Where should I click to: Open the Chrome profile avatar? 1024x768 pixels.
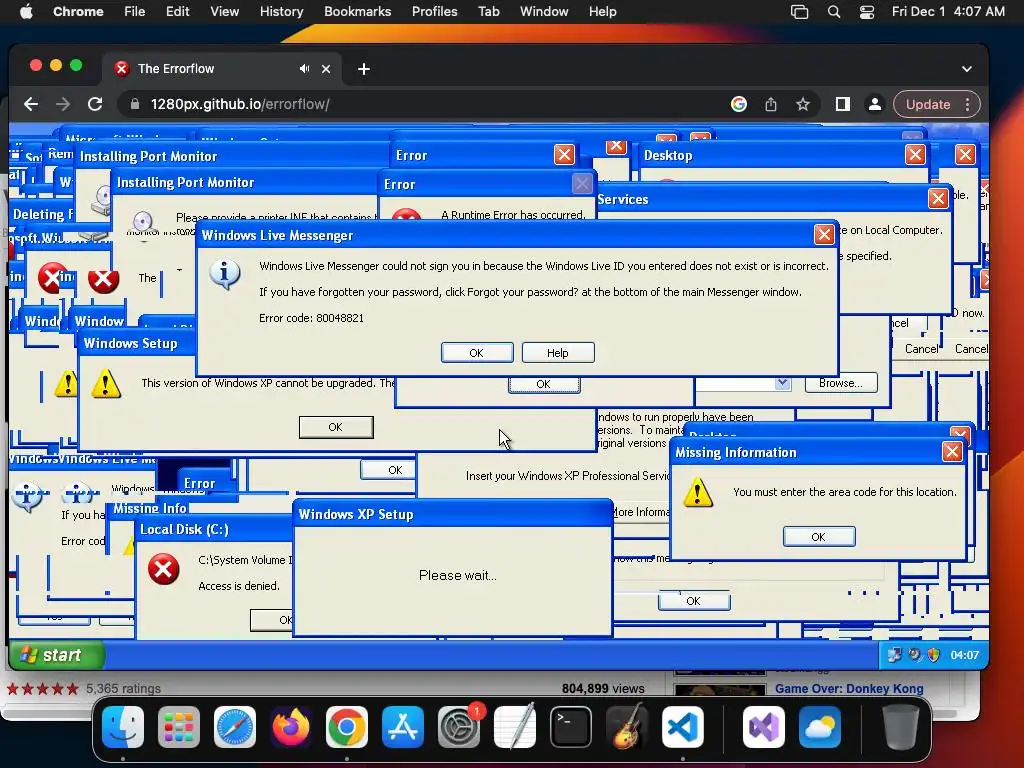[874, 104]
